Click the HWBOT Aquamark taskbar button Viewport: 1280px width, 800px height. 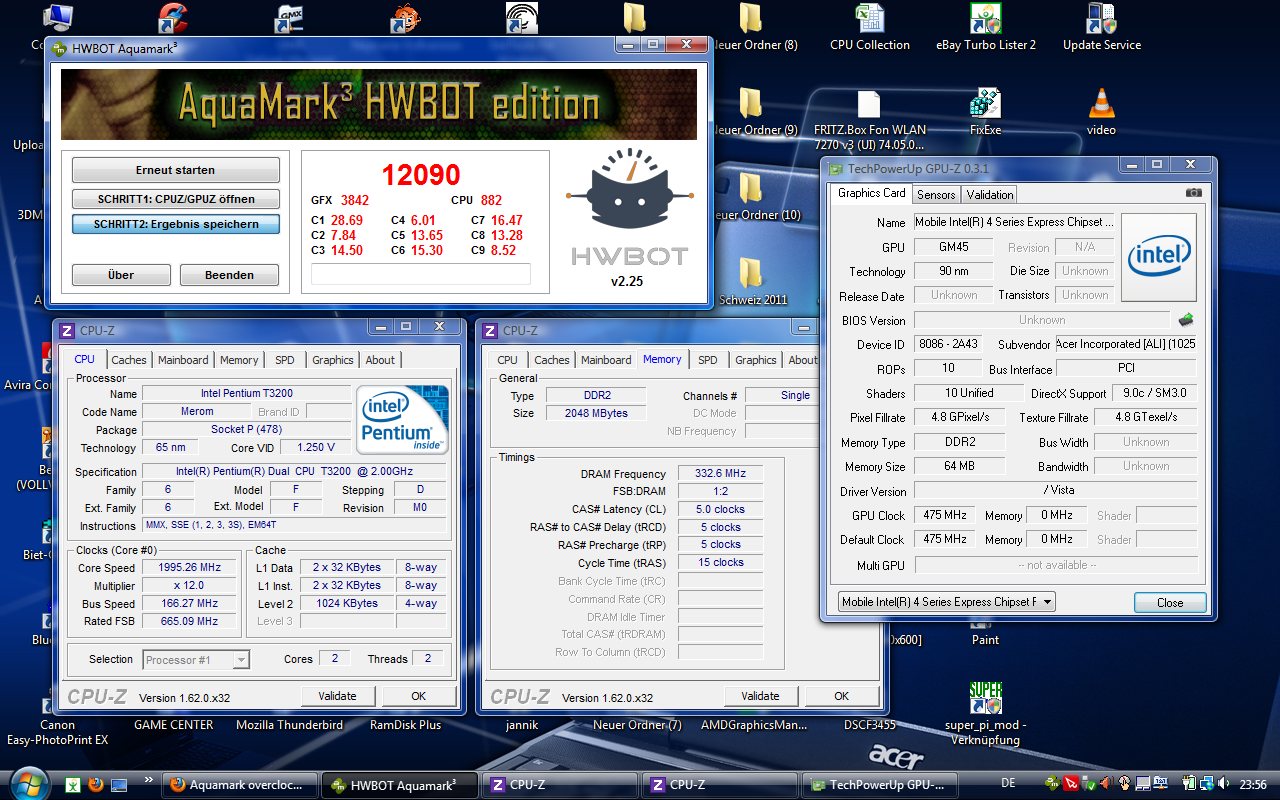tap(401, 785)
